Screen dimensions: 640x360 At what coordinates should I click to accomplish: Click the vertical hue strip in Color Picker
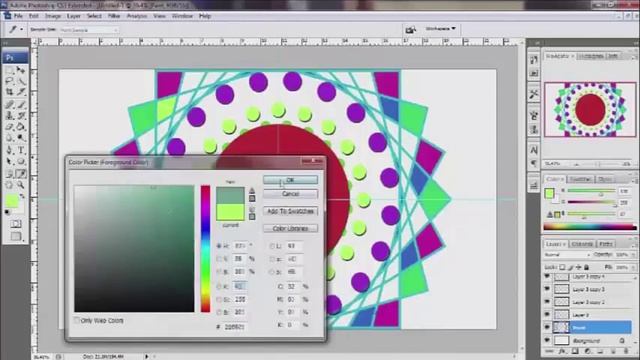pos(205,249)
